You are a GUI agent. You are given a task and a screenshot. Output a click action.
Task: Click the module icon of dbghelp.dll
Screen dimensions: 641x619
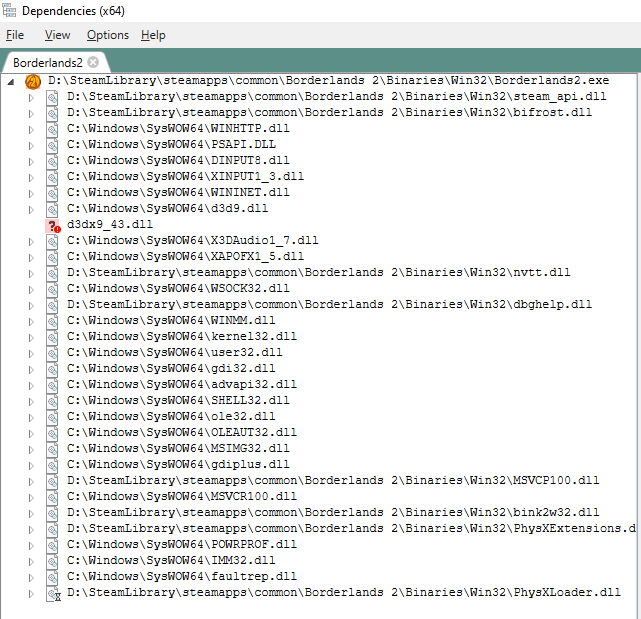(x=52, y=306)
